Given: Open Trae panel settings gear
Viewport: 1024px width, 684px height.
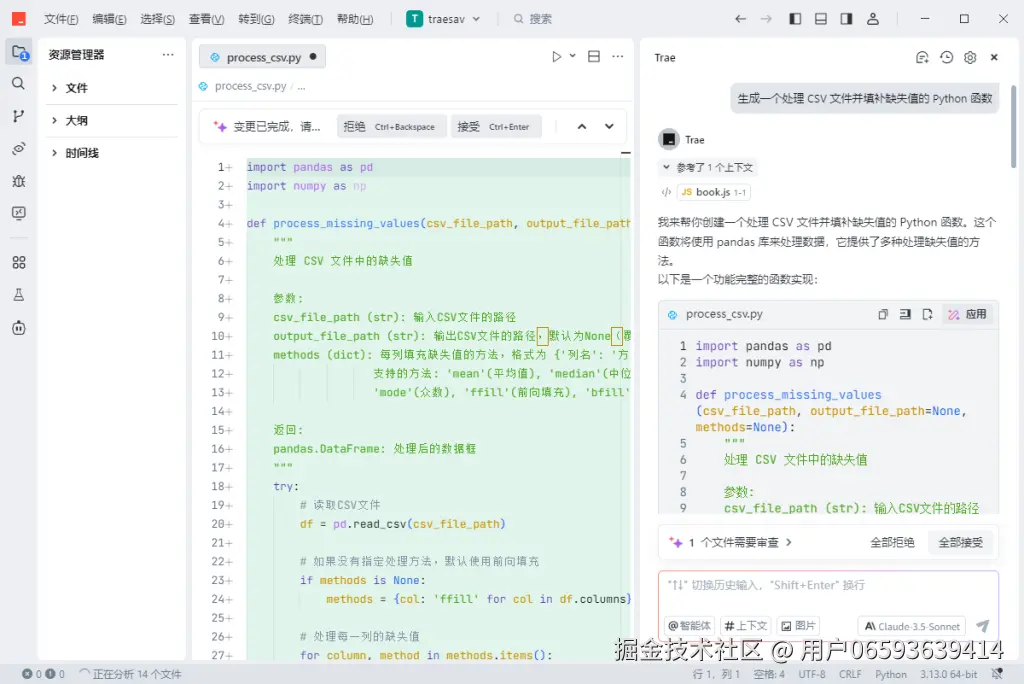Looking at the screenshot, I should point(970,57).
